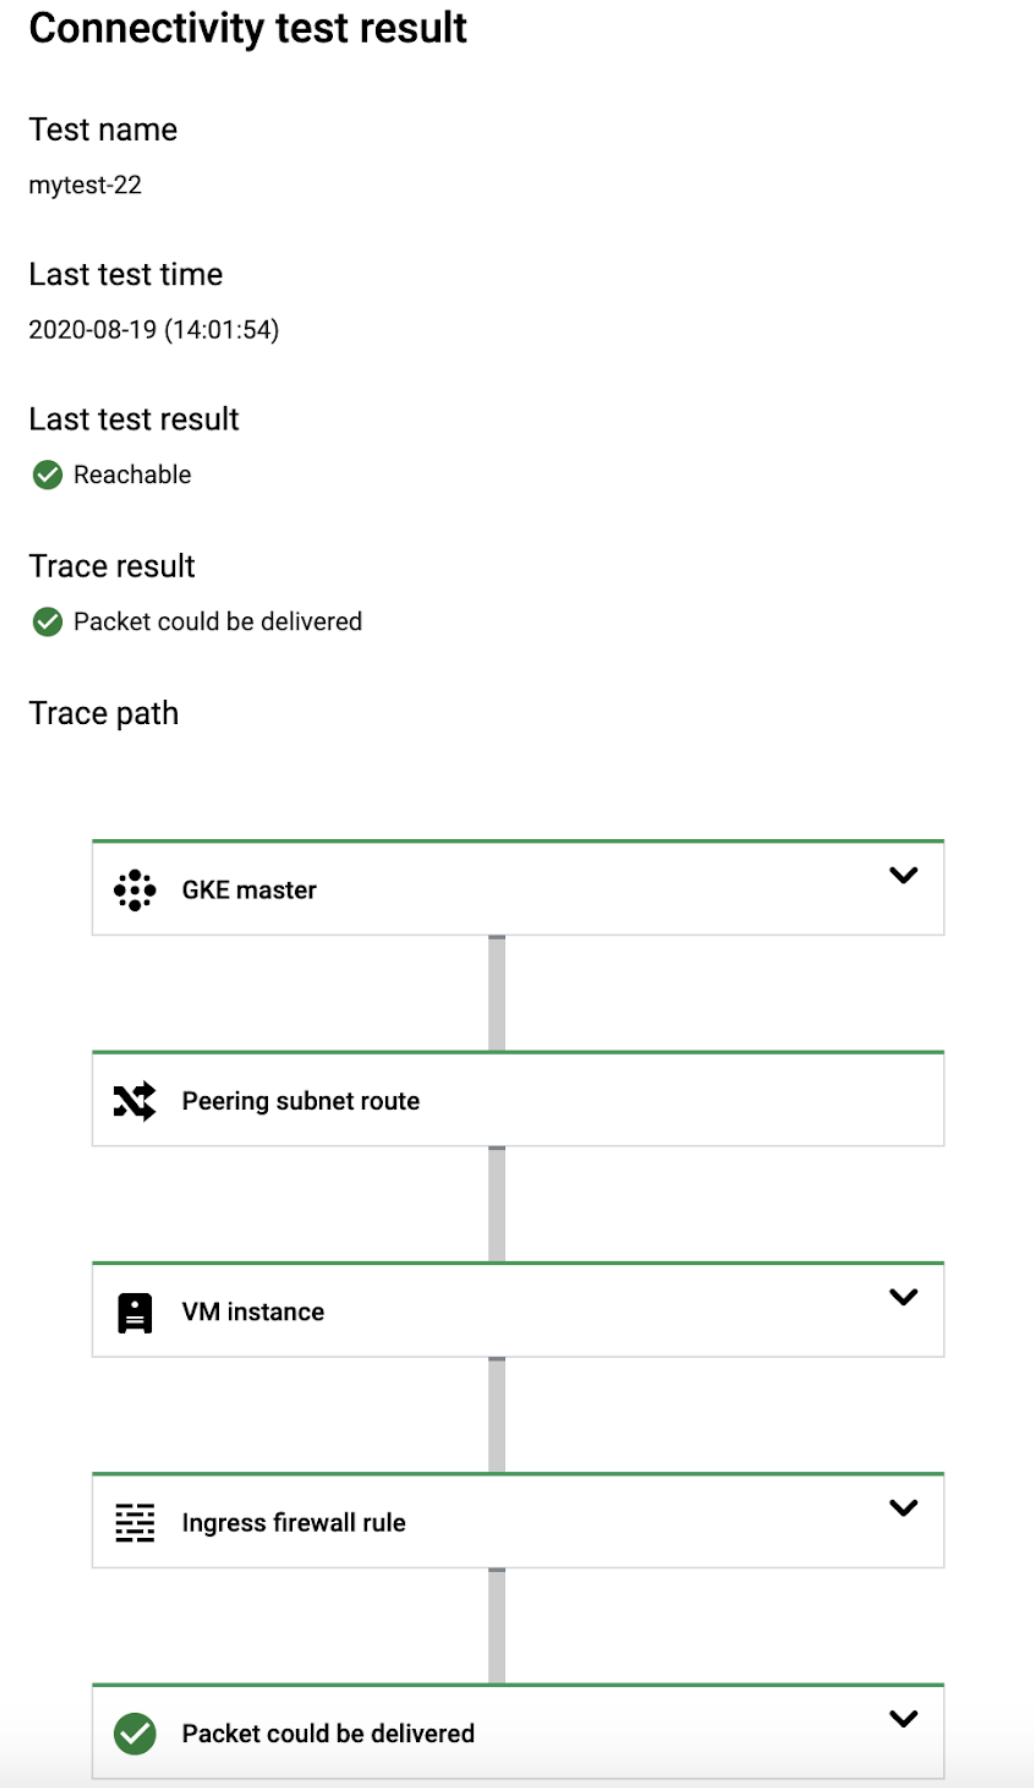
Task: Expand the VM instance card details
Action: pyautogui.click(x=903, y=1298)
